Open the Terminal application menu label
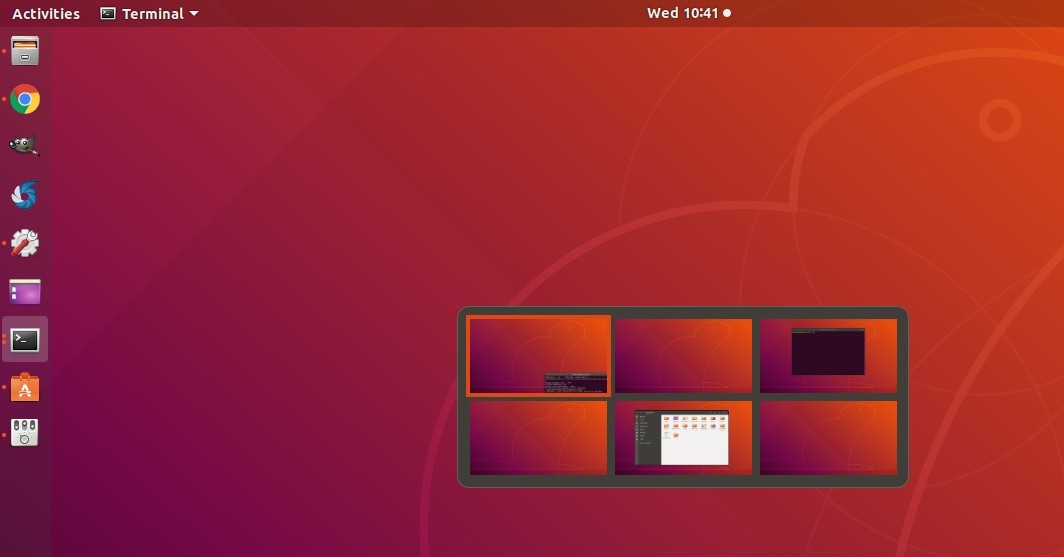Image resolution: width=1064 pixels, height=557 pixels. (x=152, y=14)
